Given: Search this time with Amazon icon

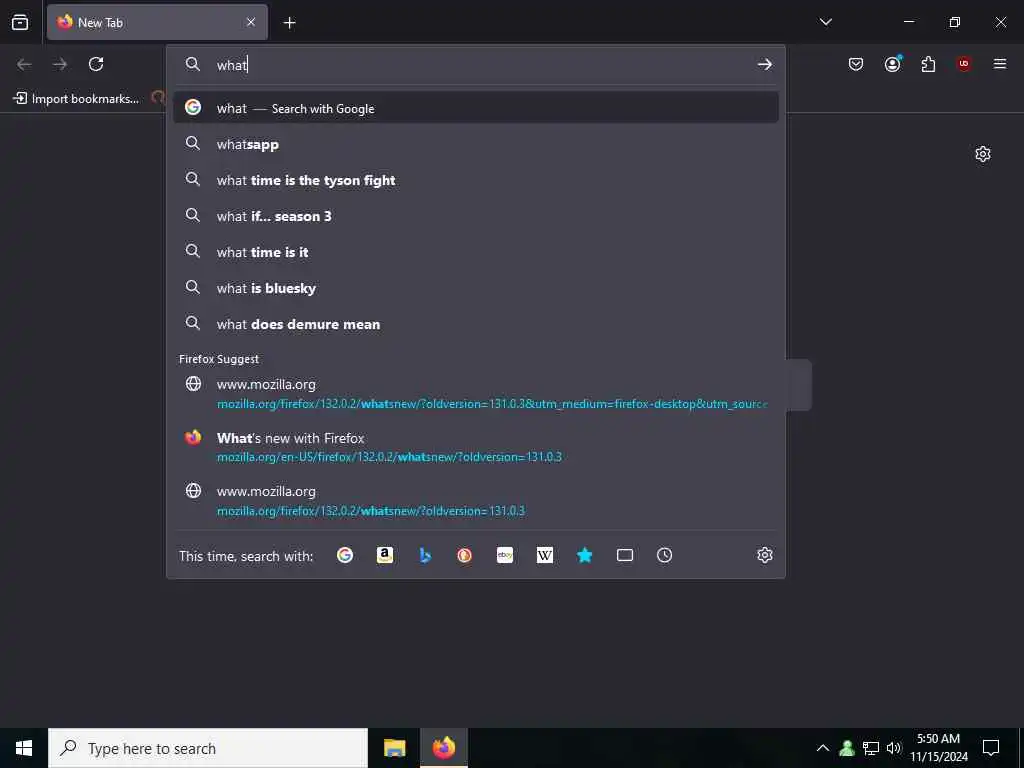Looking at the screenshot, I should pos(385,555).
